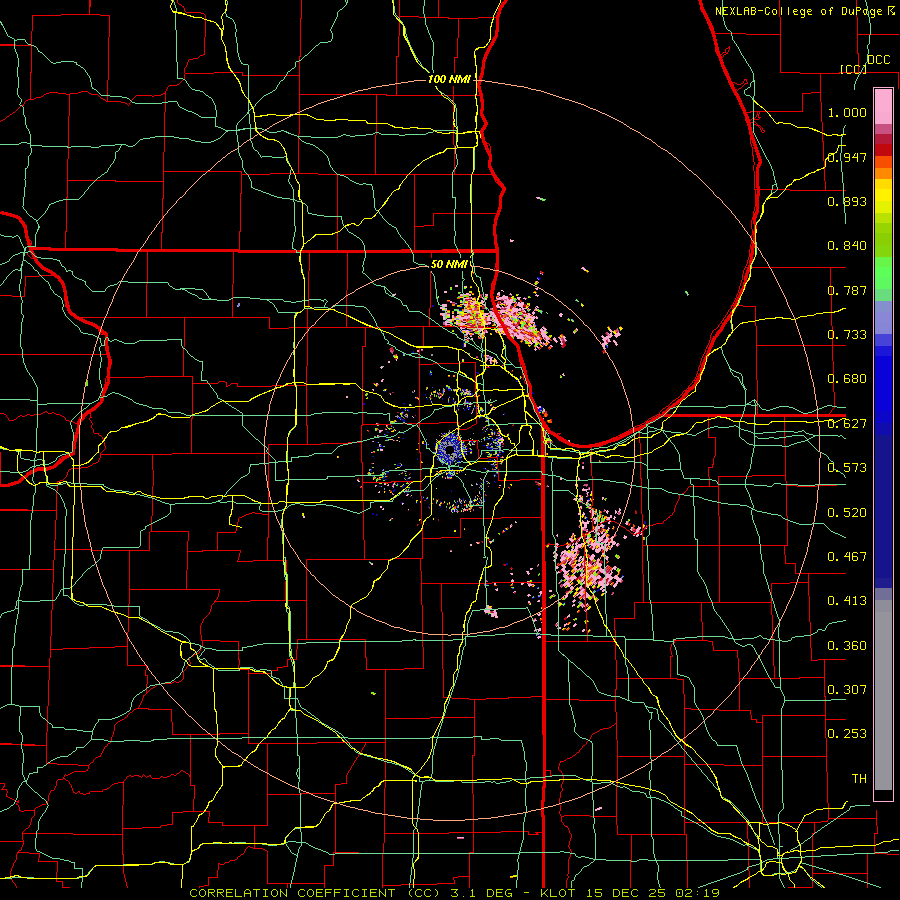
Task: Select the 0.947 scale value
Action: [x=847, y=157]
